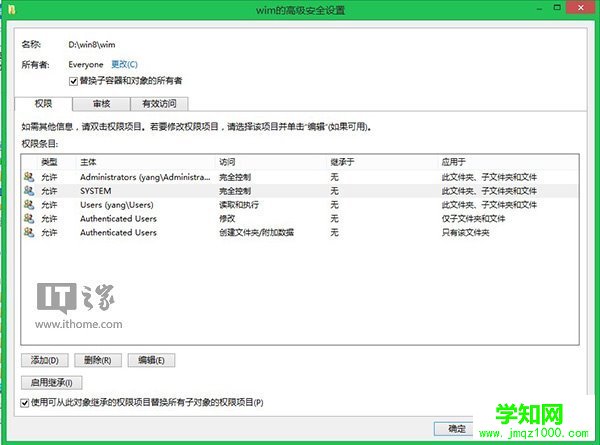This screenshot has width=600, height=445.
Task: Click 读取和执行 access cell
Action: [x=239, y=205]
